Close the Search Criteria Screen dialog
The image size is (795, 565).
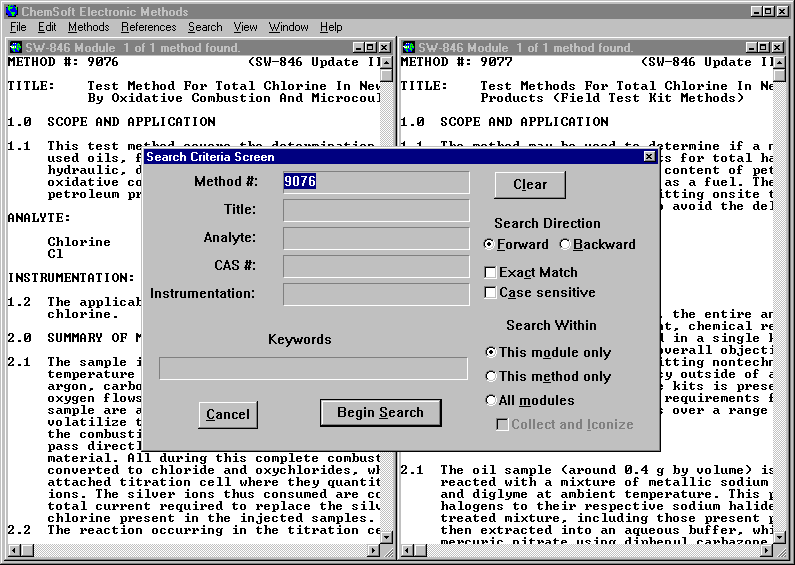click(x=649, y=156)
